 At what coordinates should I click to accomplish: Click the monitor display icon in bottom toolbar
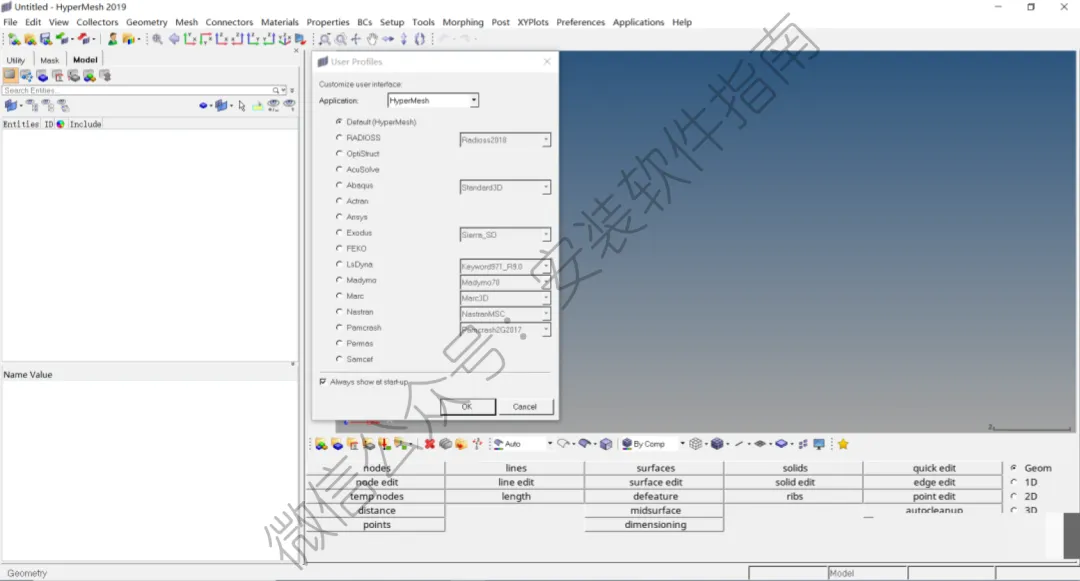[819, 444]
